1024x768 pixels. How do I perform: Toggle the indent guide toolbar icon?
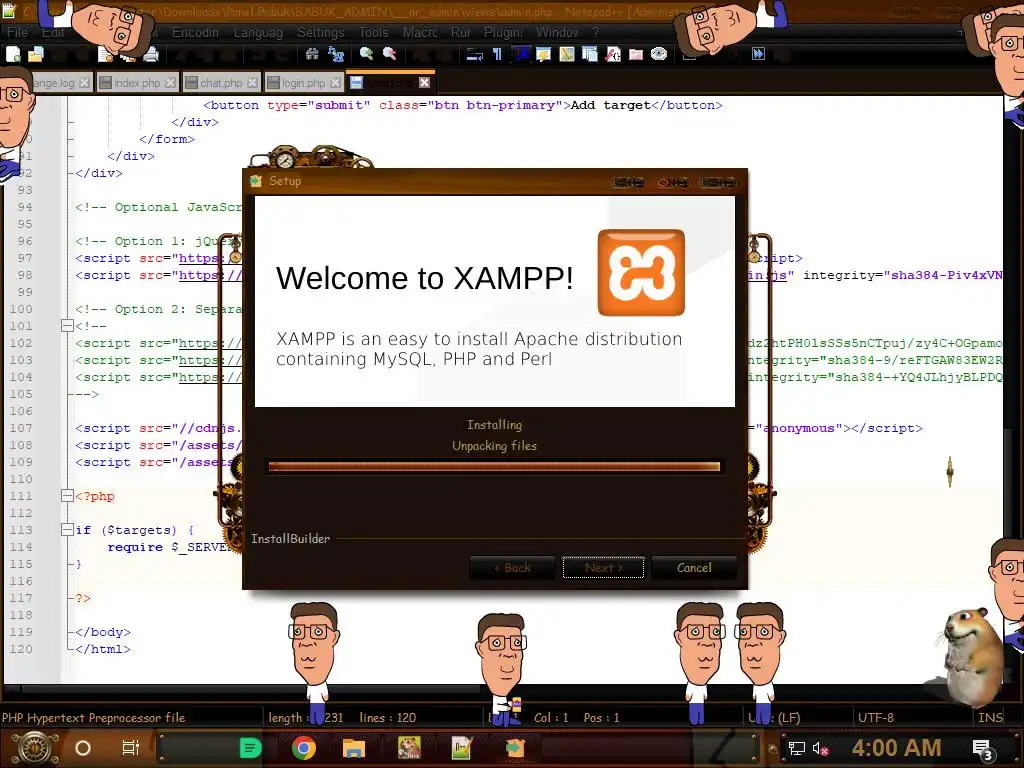(520, 54)
